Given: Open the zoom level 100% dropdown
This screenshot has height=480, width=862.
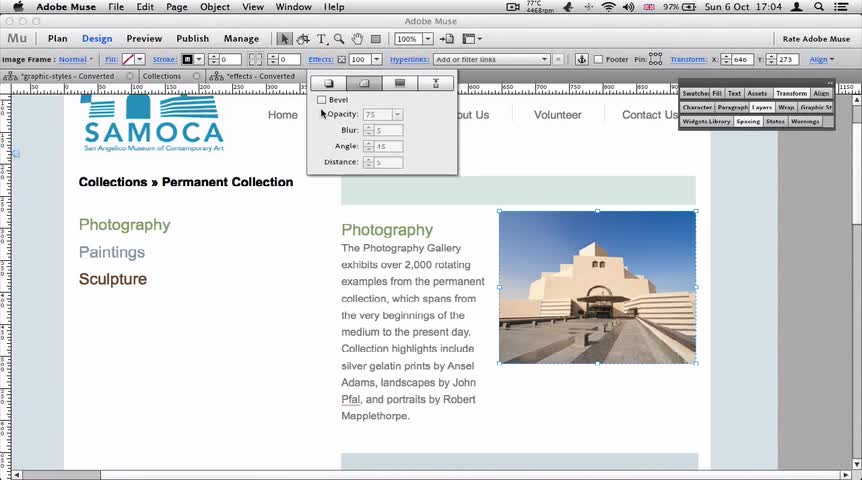Looking at the screenshot, I should coord(427,39).
